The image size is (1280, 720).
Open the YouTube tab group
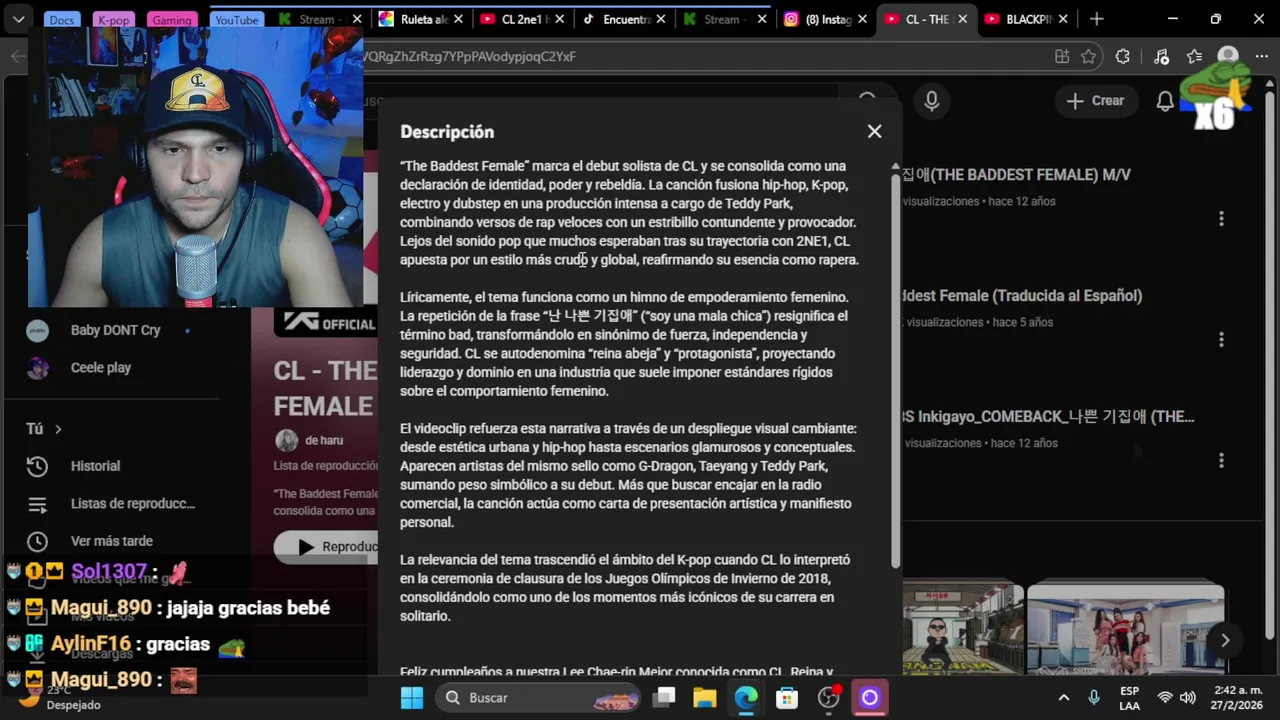pyautogui.click(x=237, y=20)
